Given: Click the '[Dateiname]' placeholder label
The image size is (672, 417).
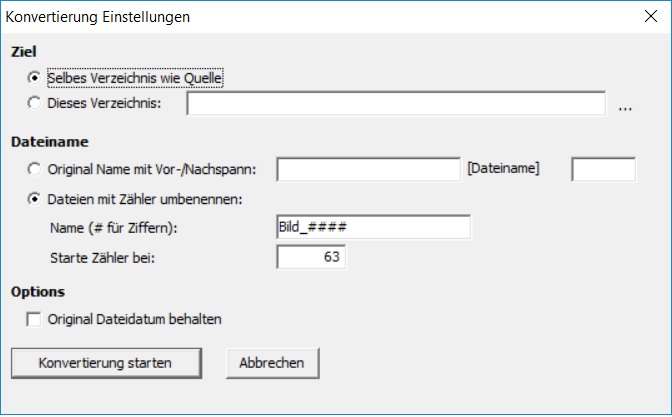Looking at the screenshot, I should point(503,168).
